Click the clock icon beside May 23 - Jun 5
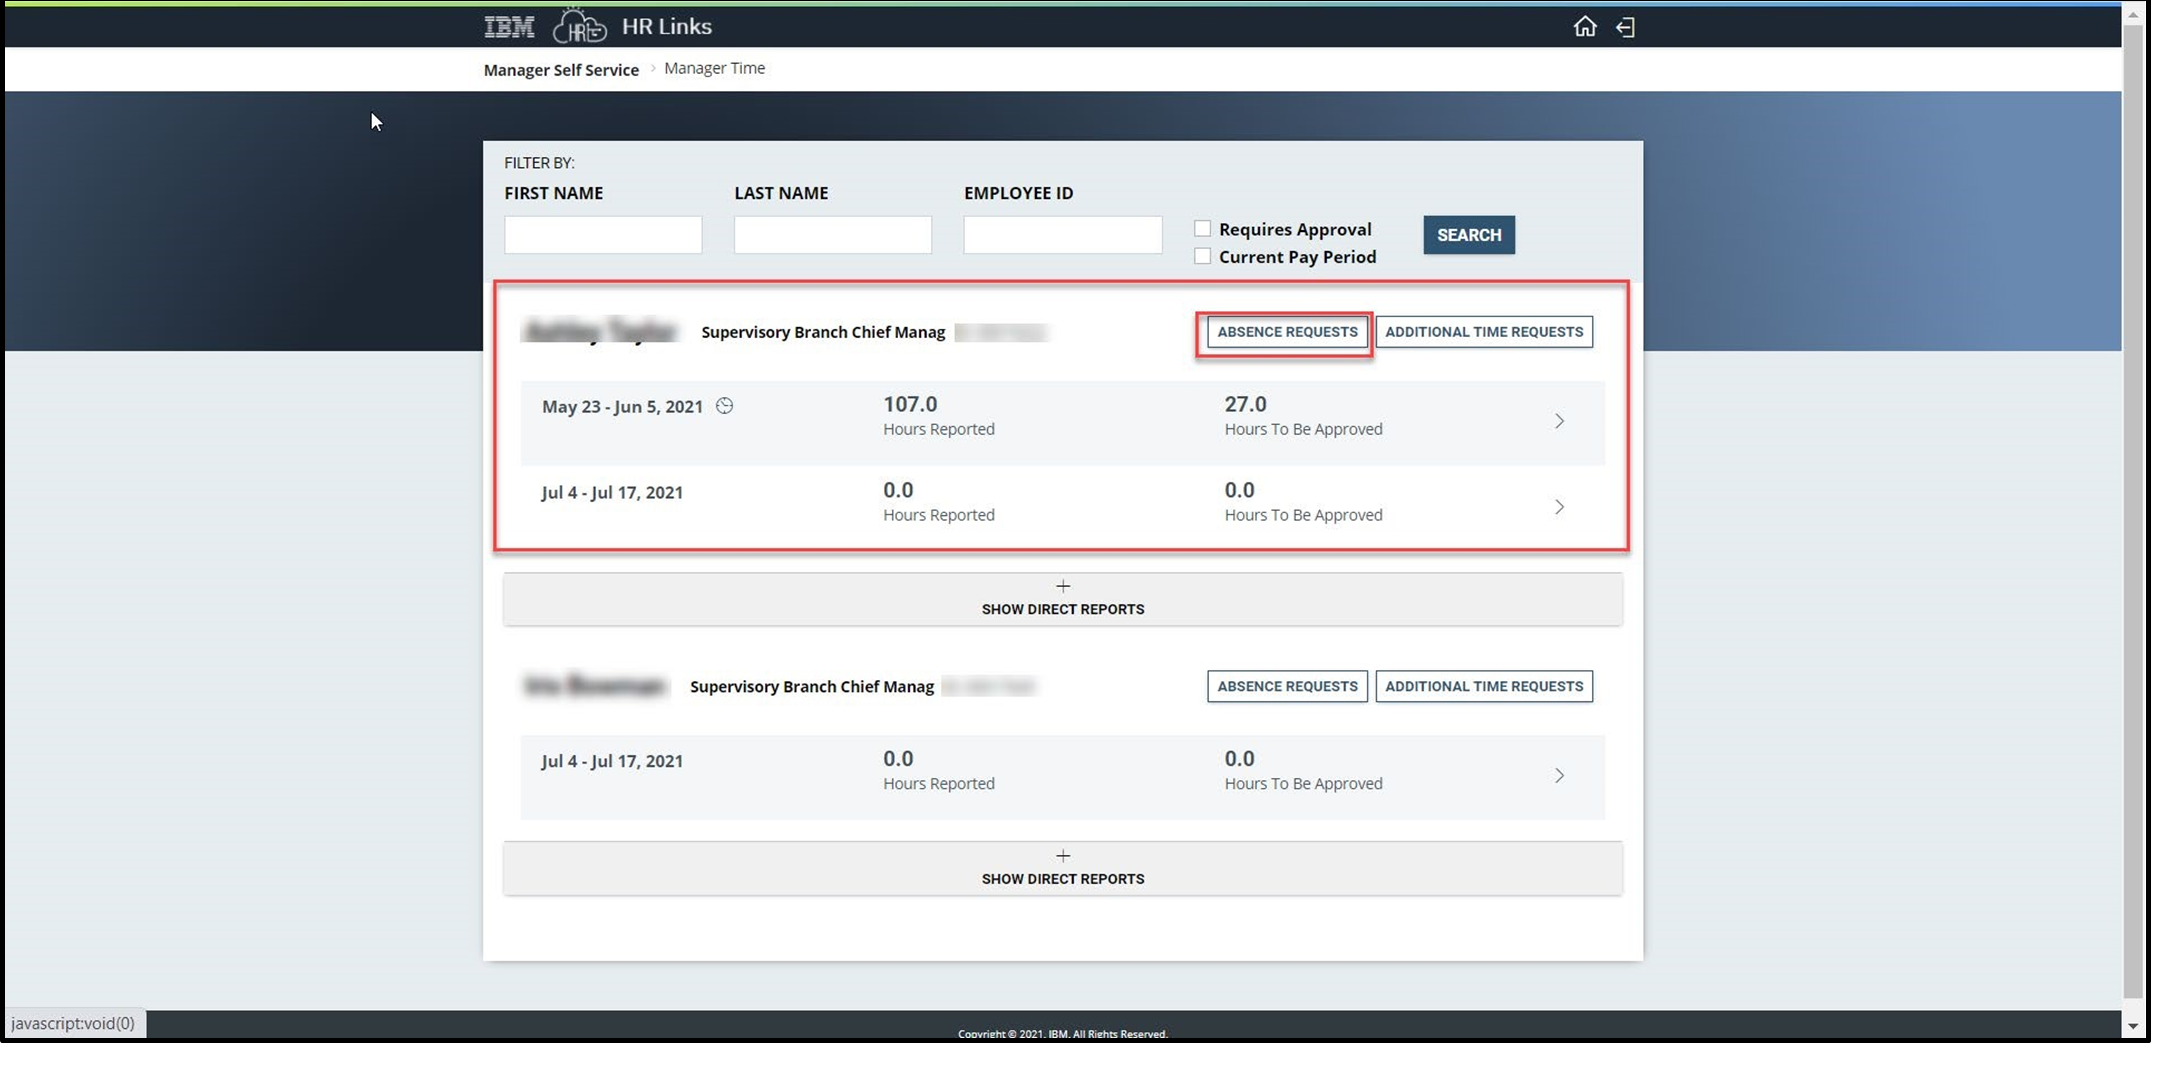The height and width of the screenshot is (1092, 2167). (x=725, y=406)
